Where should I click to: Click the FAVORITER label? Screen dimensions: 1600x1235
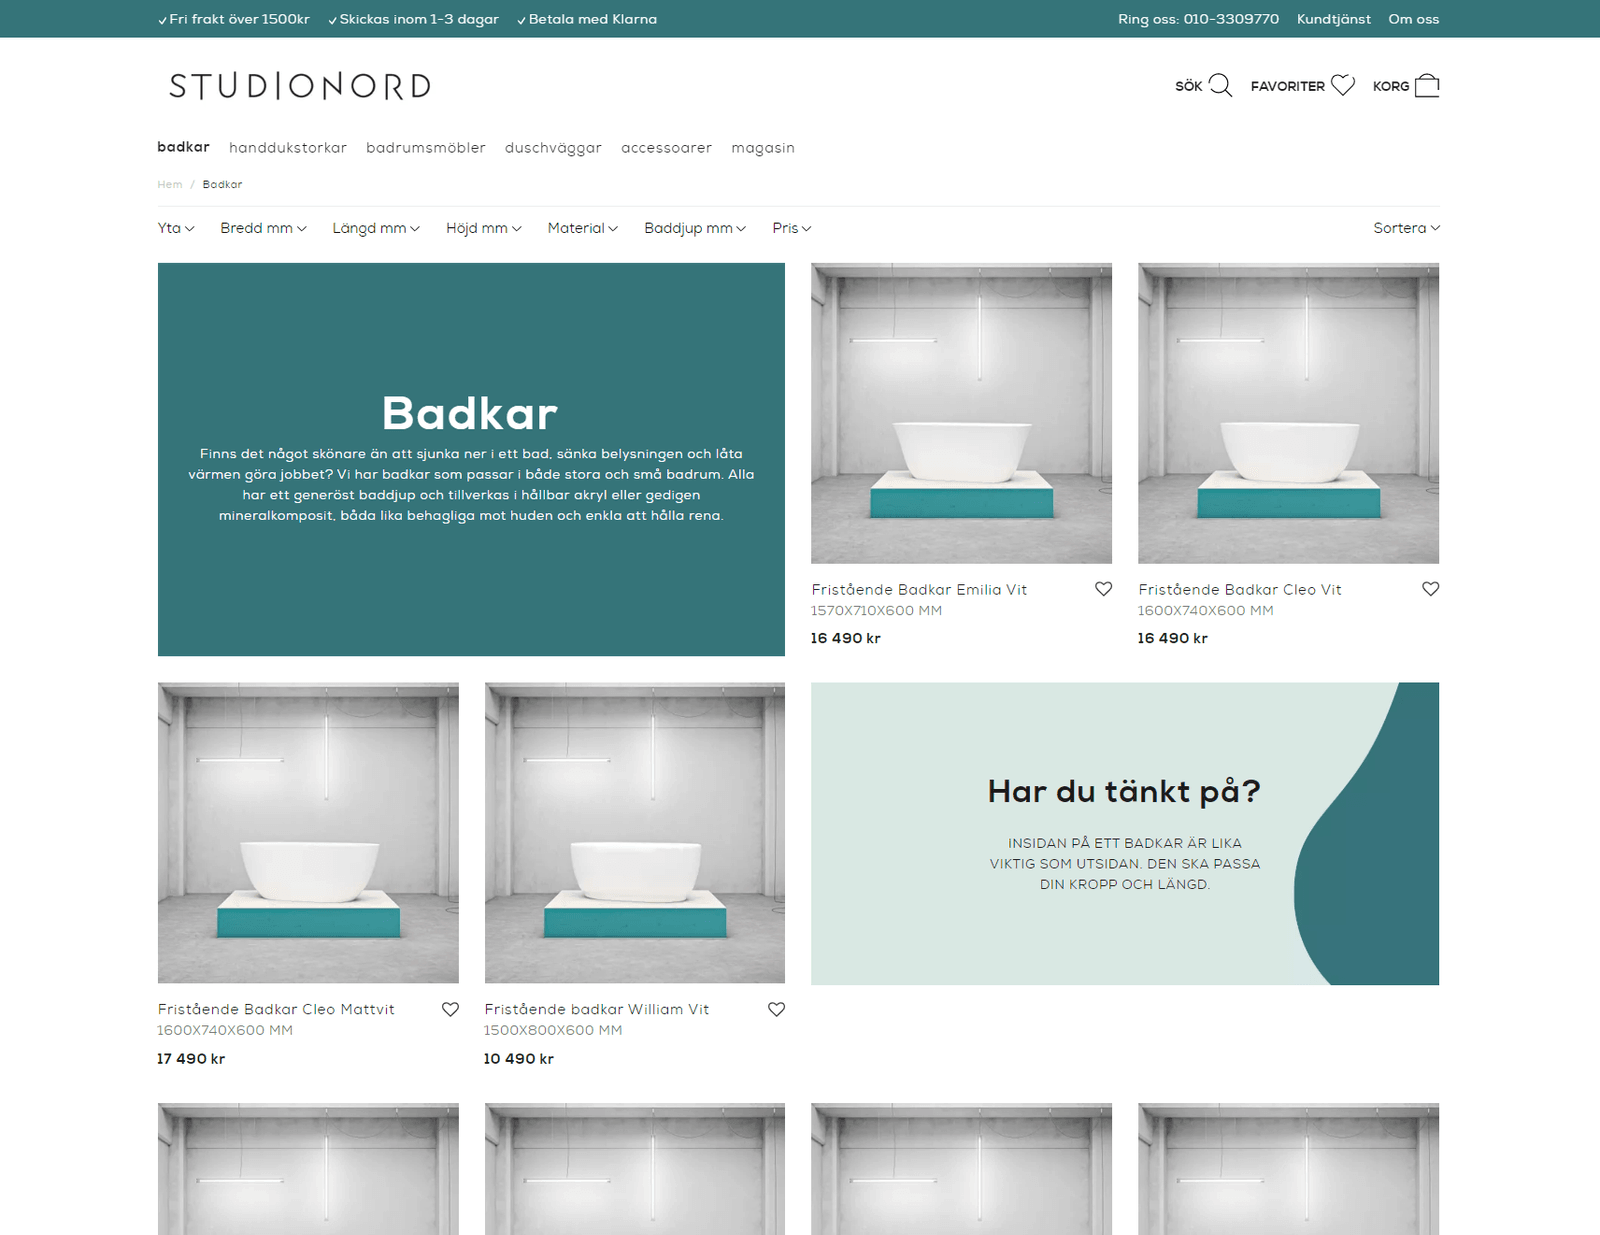click(1288, 87)
